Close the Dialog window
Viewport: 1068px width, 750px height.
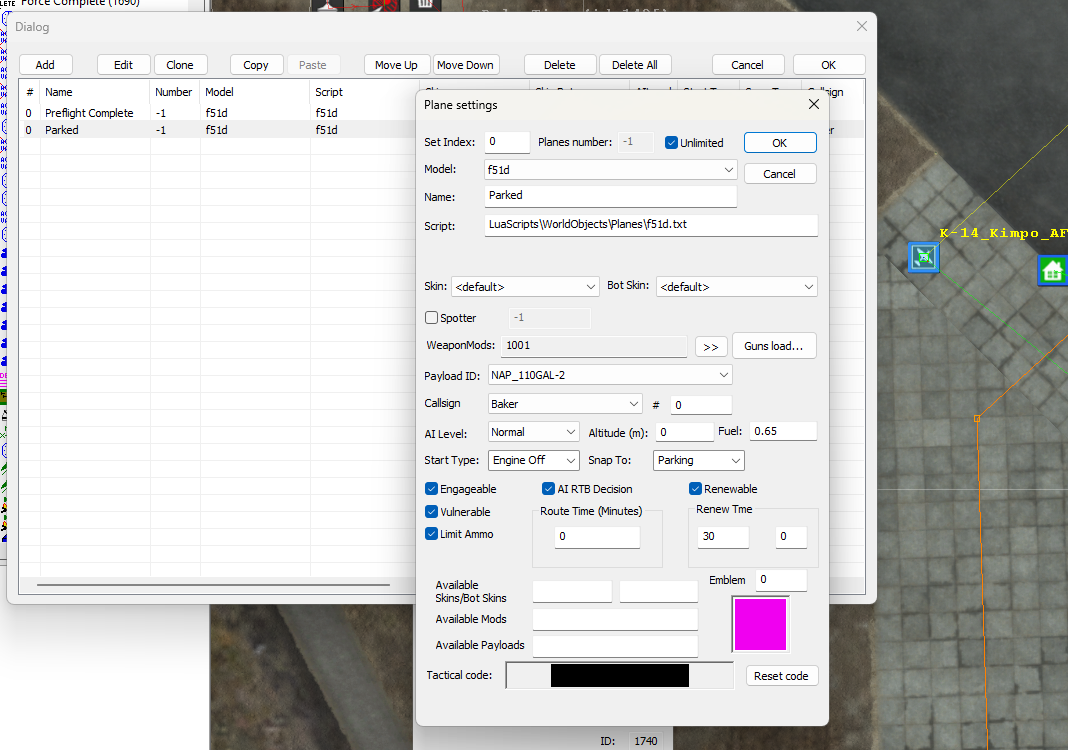tap(862, 27)
